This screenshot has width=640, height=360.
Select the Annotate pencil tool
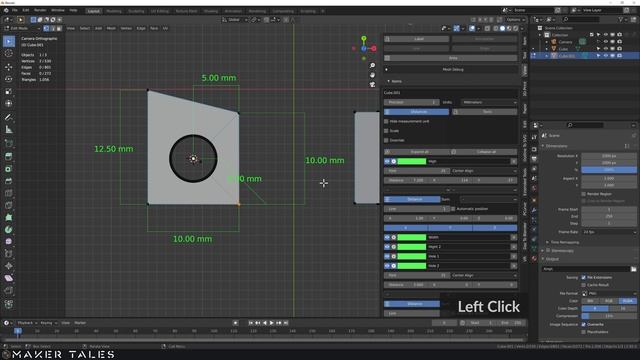coord(9,118)
